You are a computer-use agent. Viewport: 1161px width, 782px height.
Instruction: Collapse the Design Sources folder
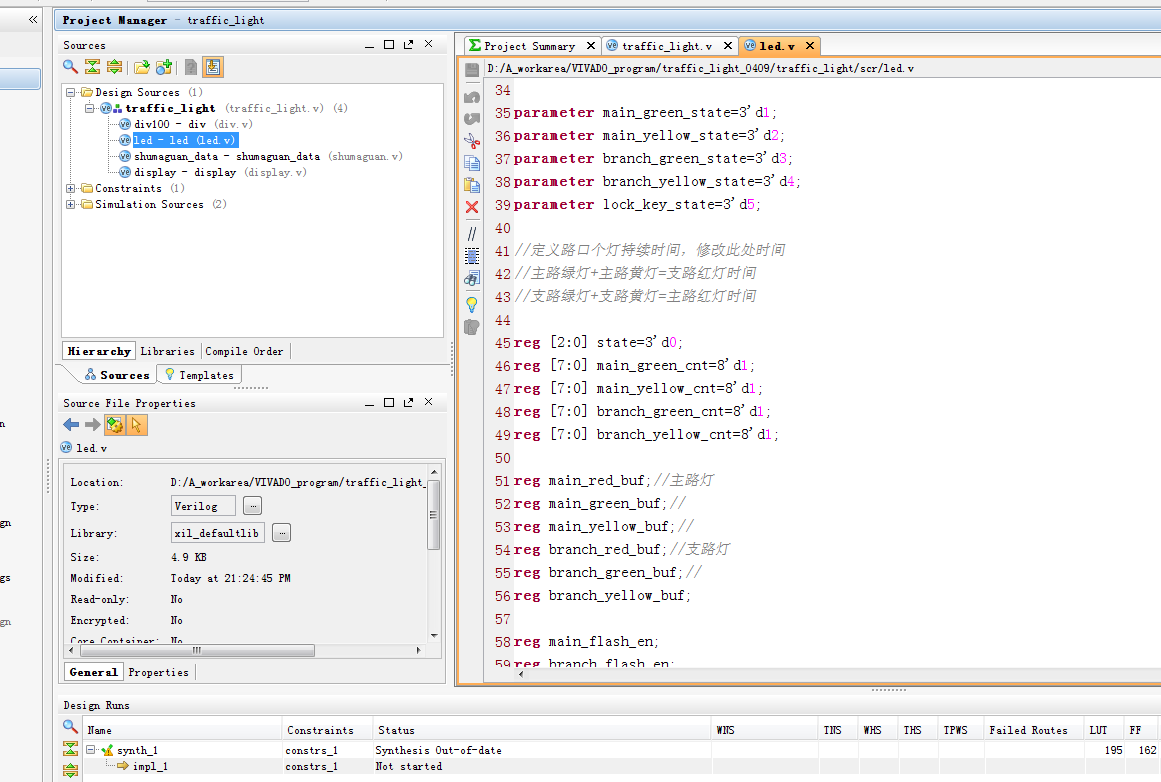point(71,93)
